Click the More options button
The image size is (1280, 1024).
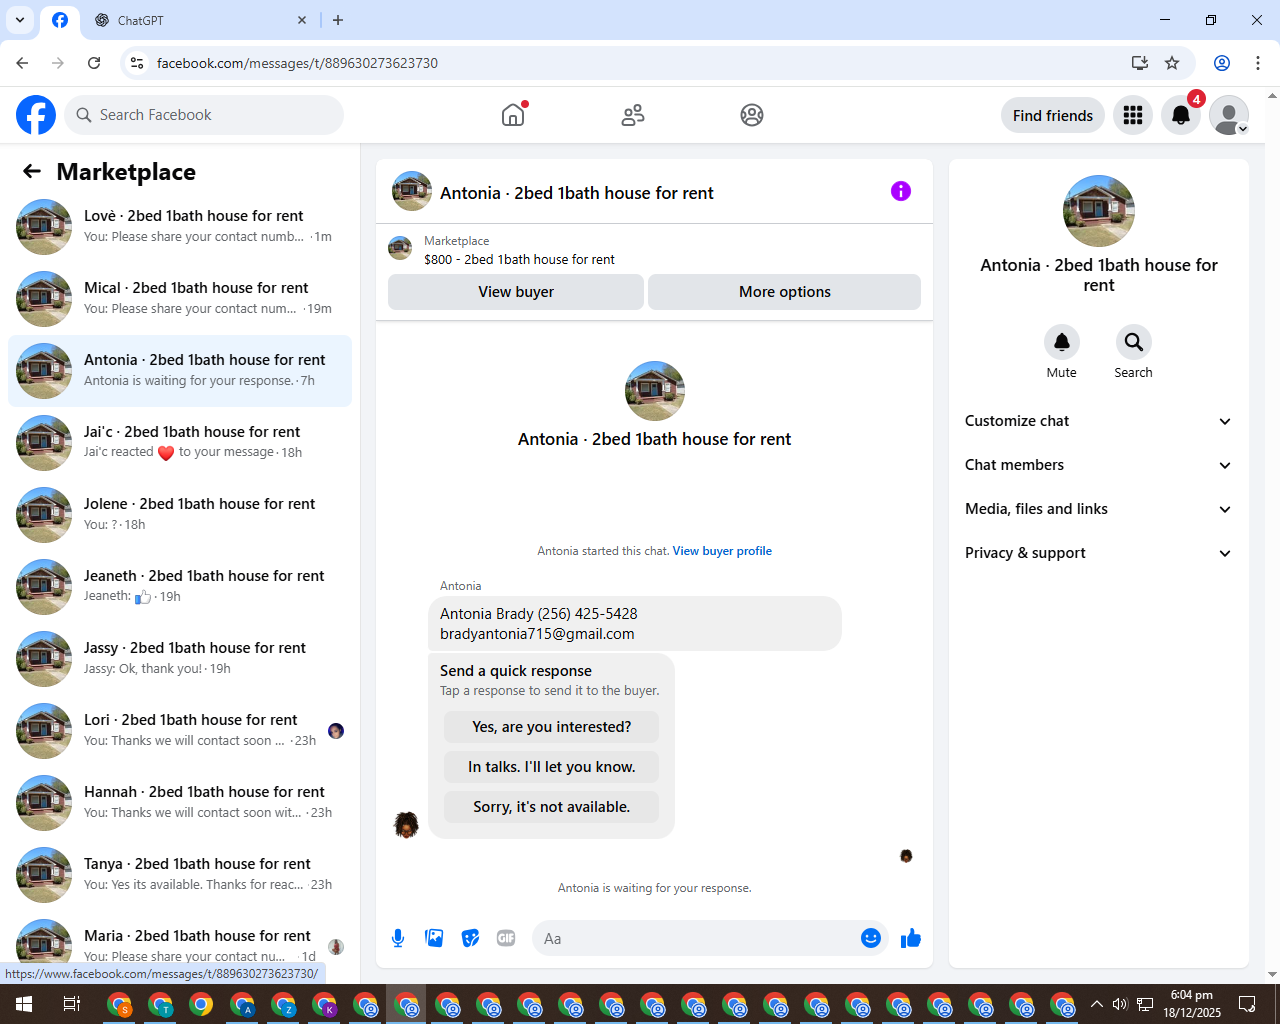[785, 292]
